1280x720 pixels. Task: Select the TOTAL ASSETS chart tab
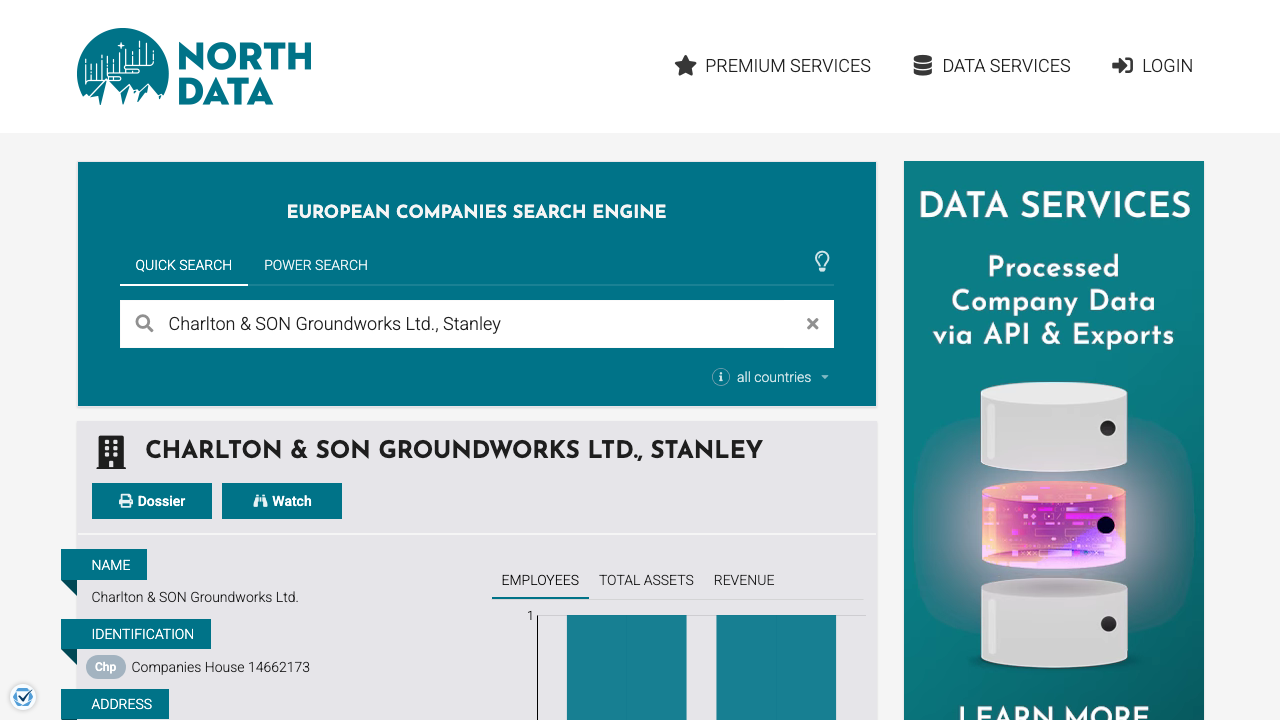(x=646, y=580)
